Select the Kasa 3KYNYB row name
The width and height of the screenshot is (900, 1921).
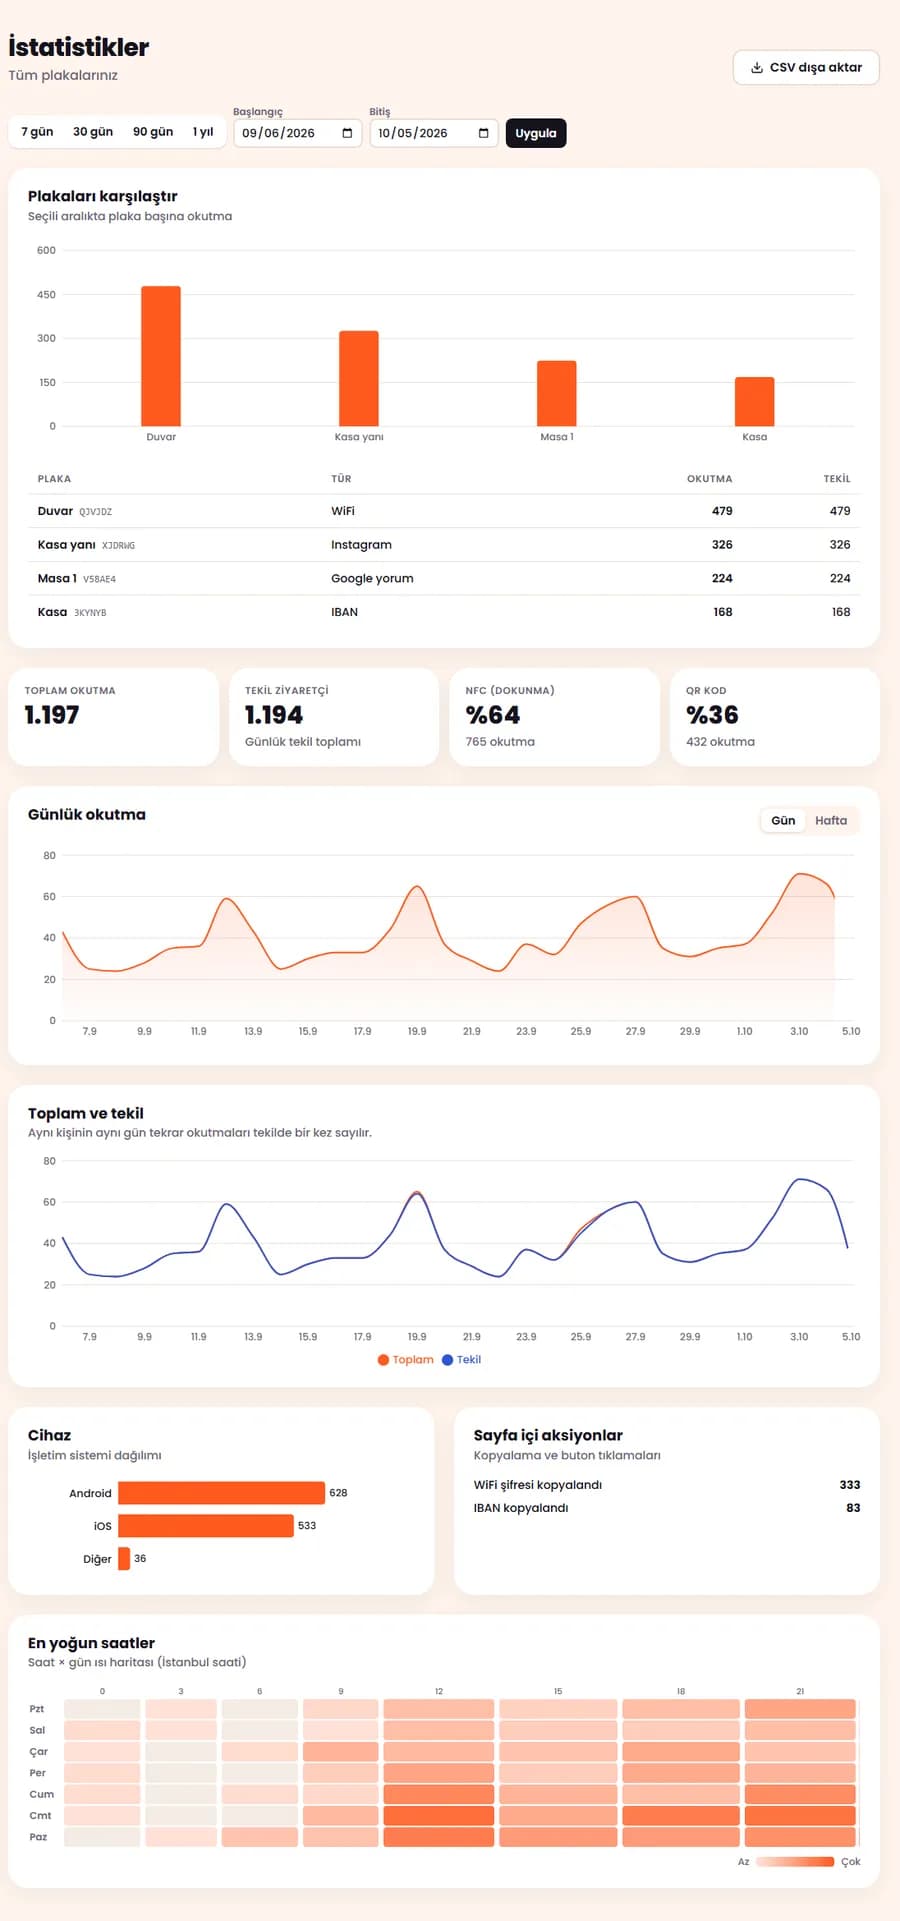click(x=72, y=612)
